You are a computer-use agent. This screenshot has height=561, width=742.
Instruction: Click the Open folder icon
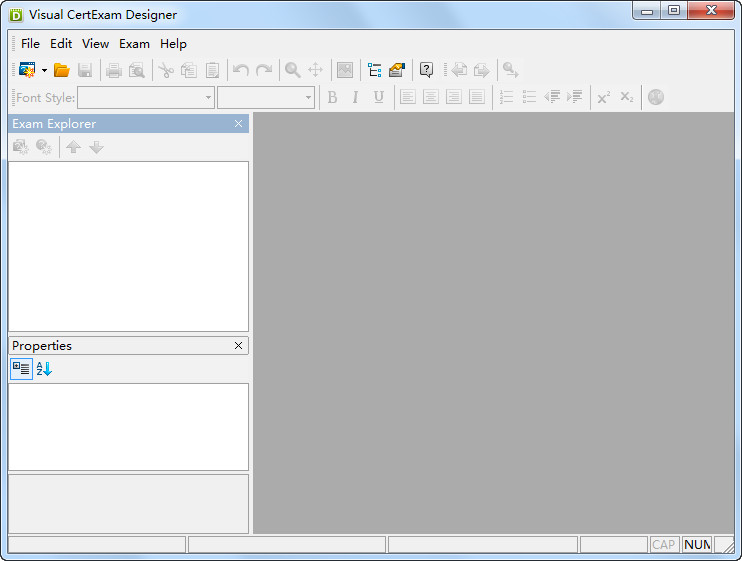[x=62, y=70]
